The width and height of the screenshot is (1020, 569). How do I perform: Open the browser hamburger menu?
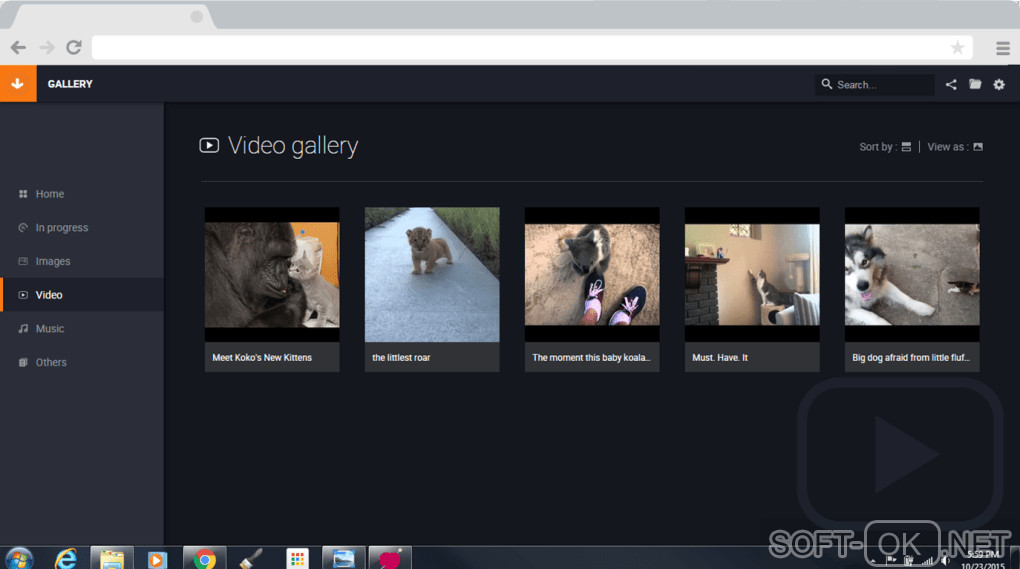(1002, 47)
